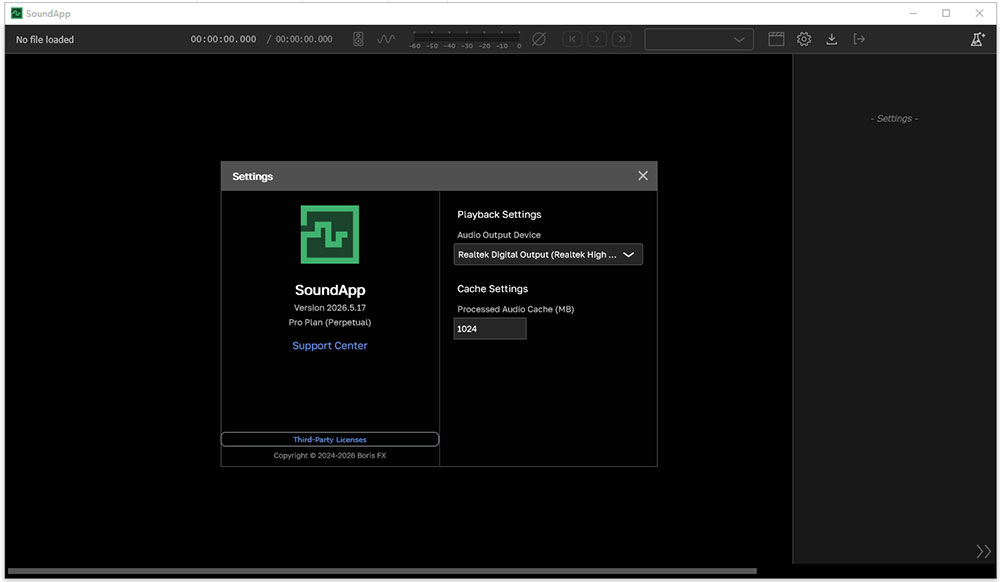
Task: Click the "Cache Settings" heading
Action: tap(492, 289)
